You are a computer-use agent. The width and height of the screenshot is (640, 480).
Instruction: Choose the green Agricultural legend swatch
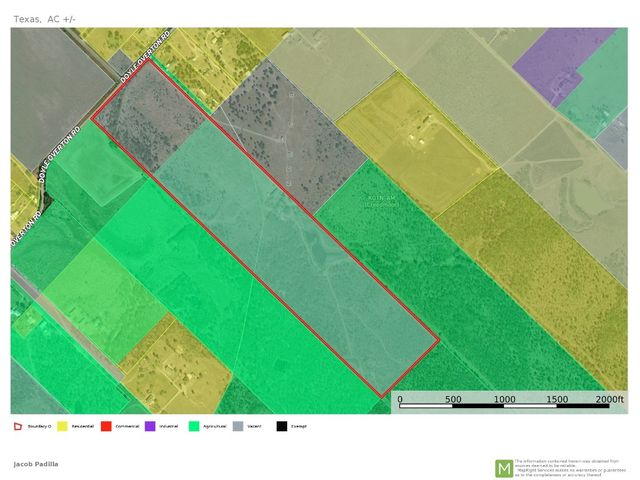(x=193, y=426)
